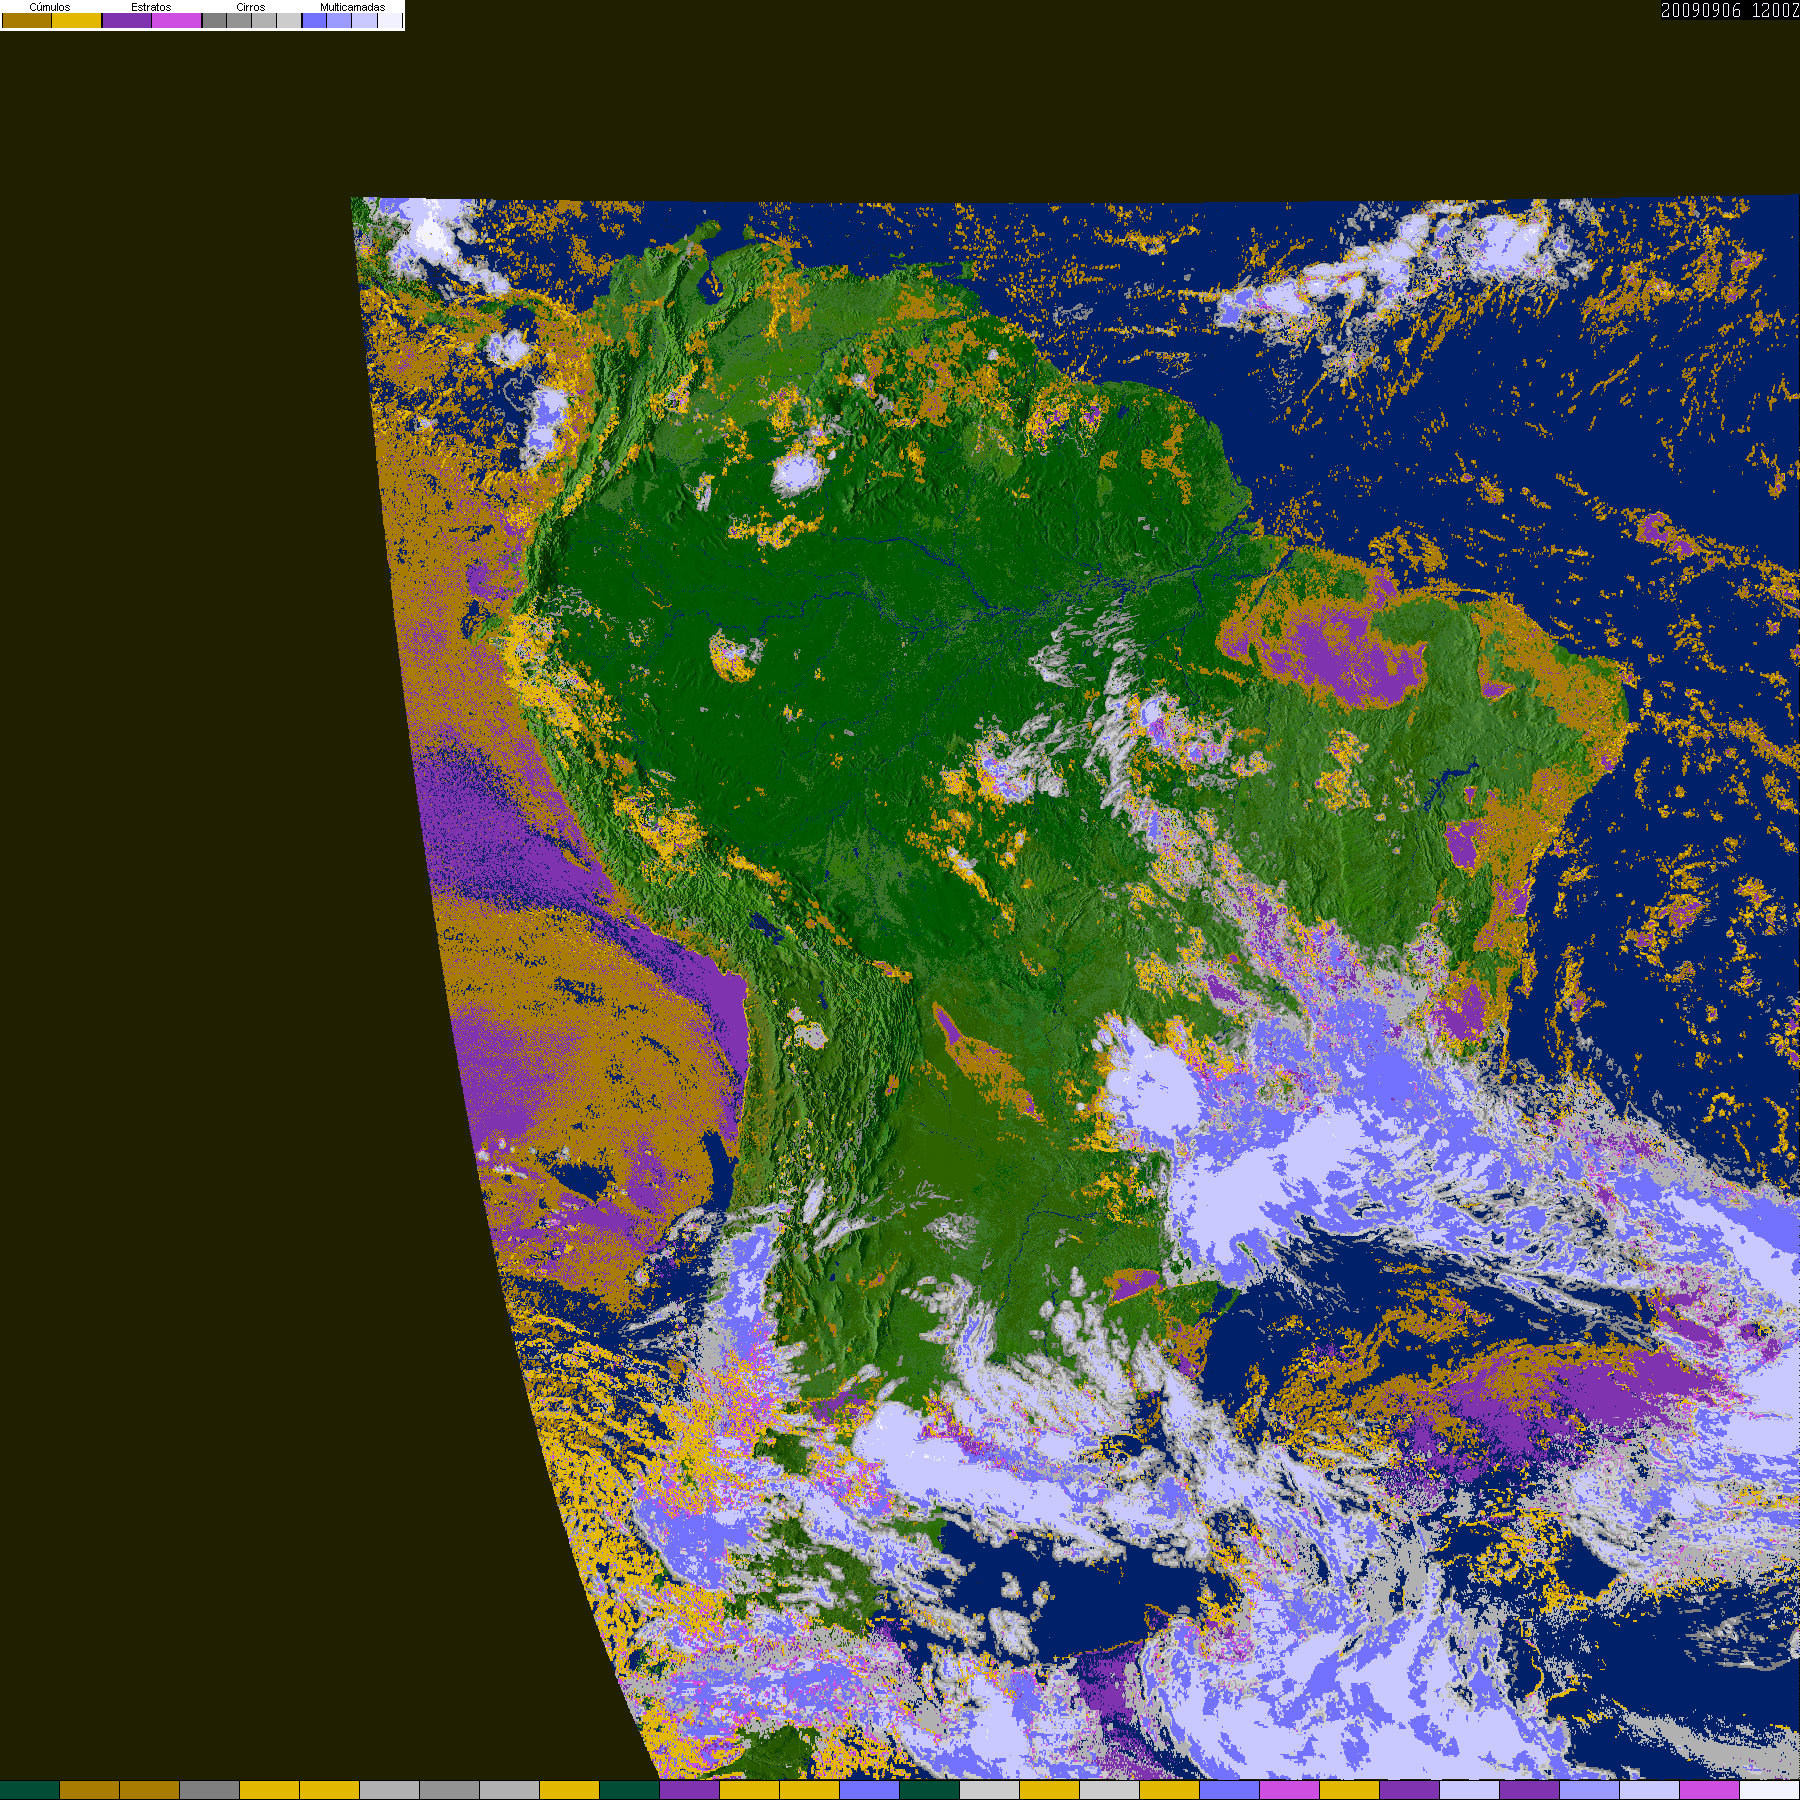Choose the second-lightest grey Cirros legend swatch

click(x=264, y=20)
